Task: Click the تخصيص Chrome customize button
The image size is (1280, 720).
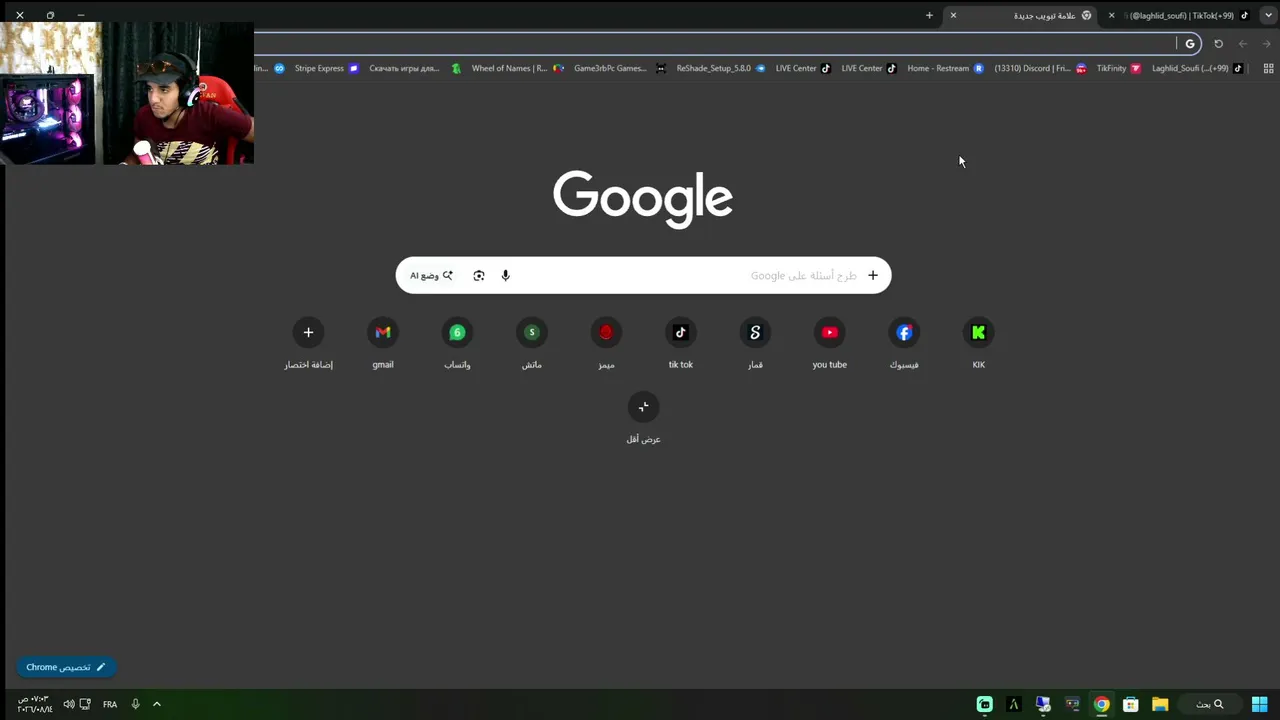Action: (x=66, y=667)
